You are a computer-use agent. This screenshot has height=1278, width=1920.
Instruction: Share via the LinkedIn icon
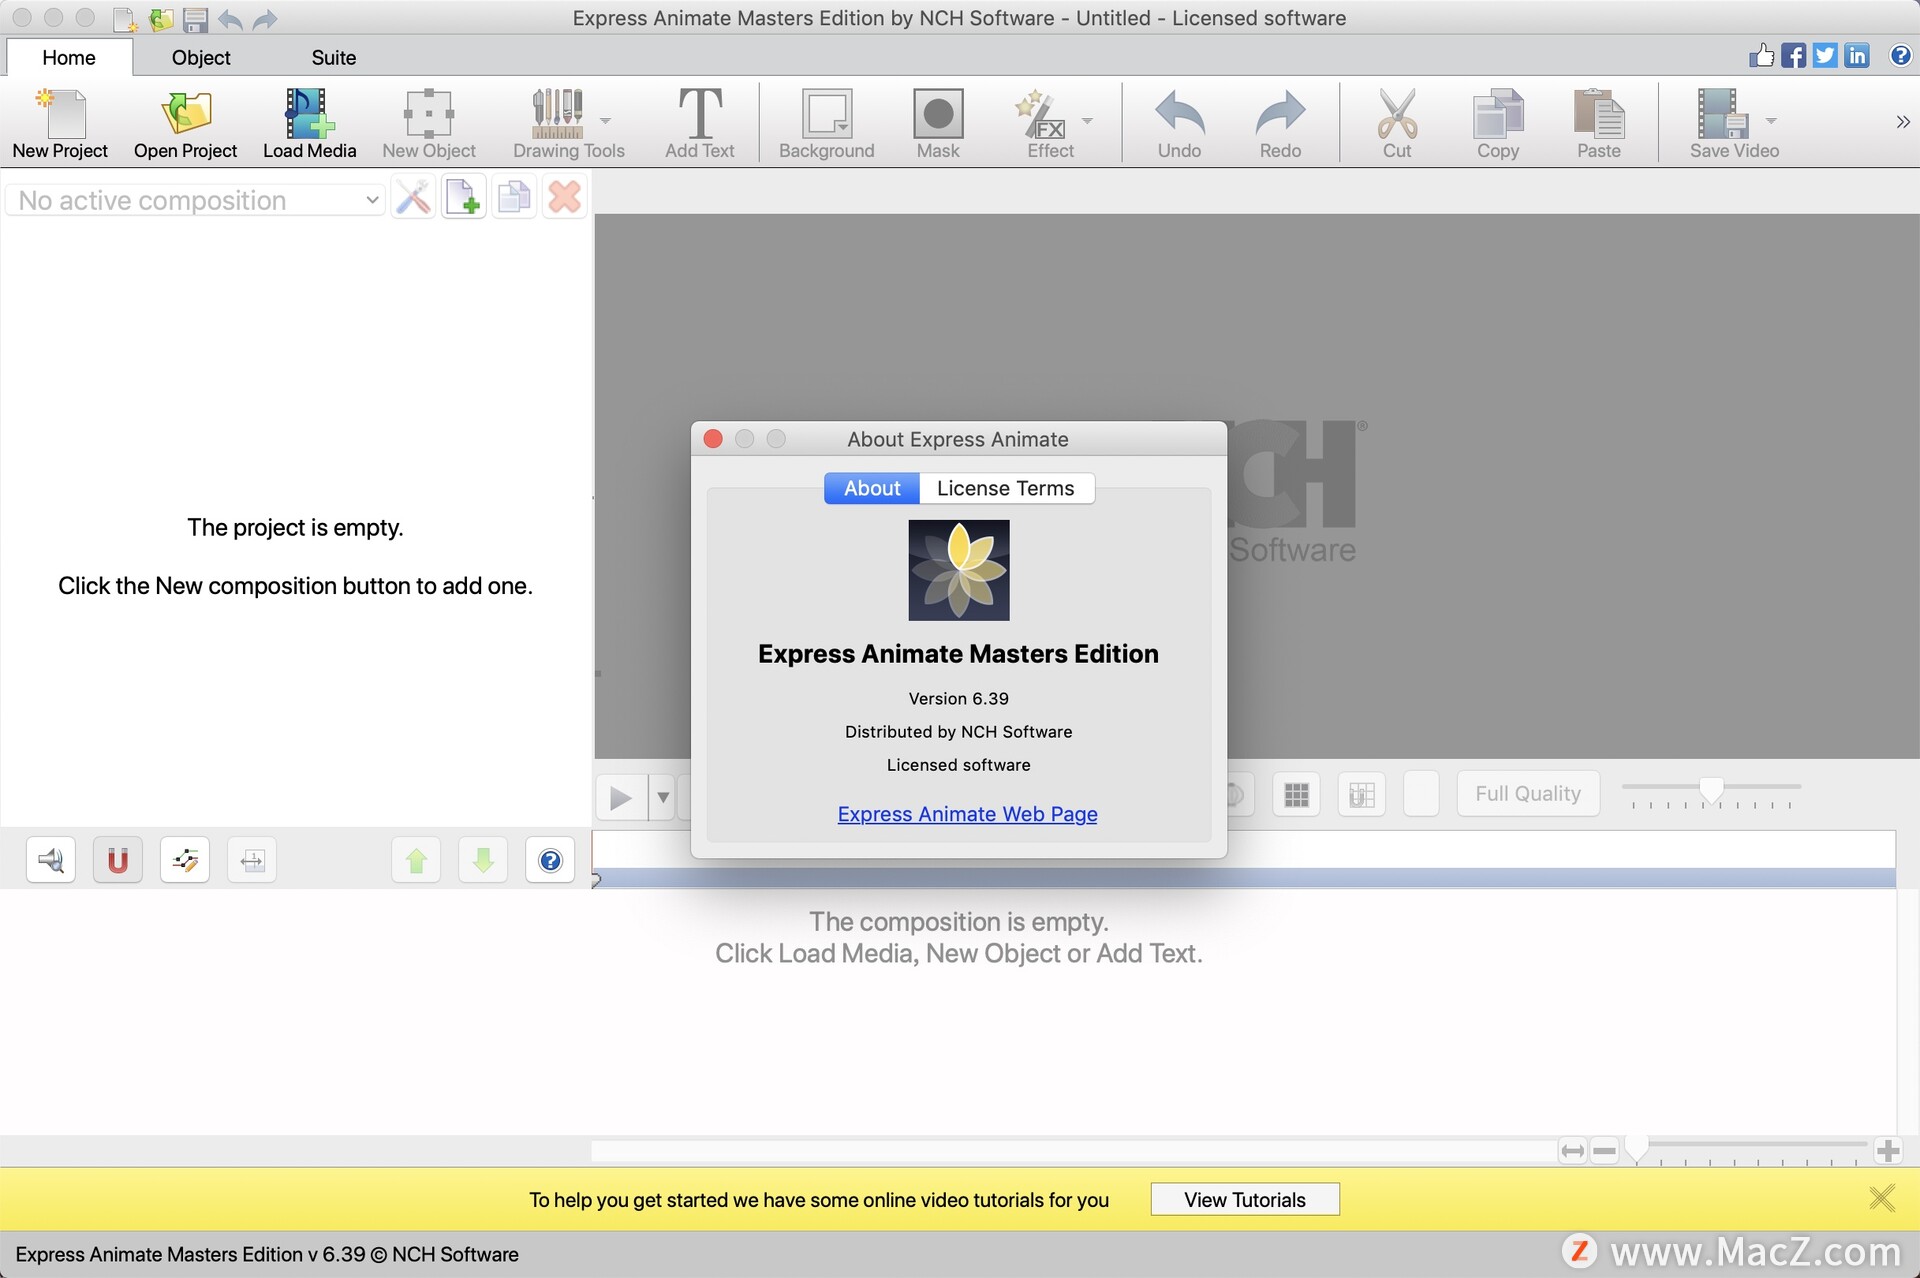(x=1857, y=55)
